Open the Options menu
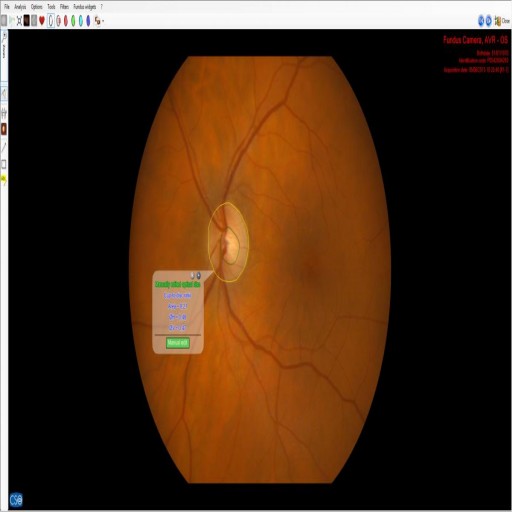The image size is (512, 512). pos(36,7)
